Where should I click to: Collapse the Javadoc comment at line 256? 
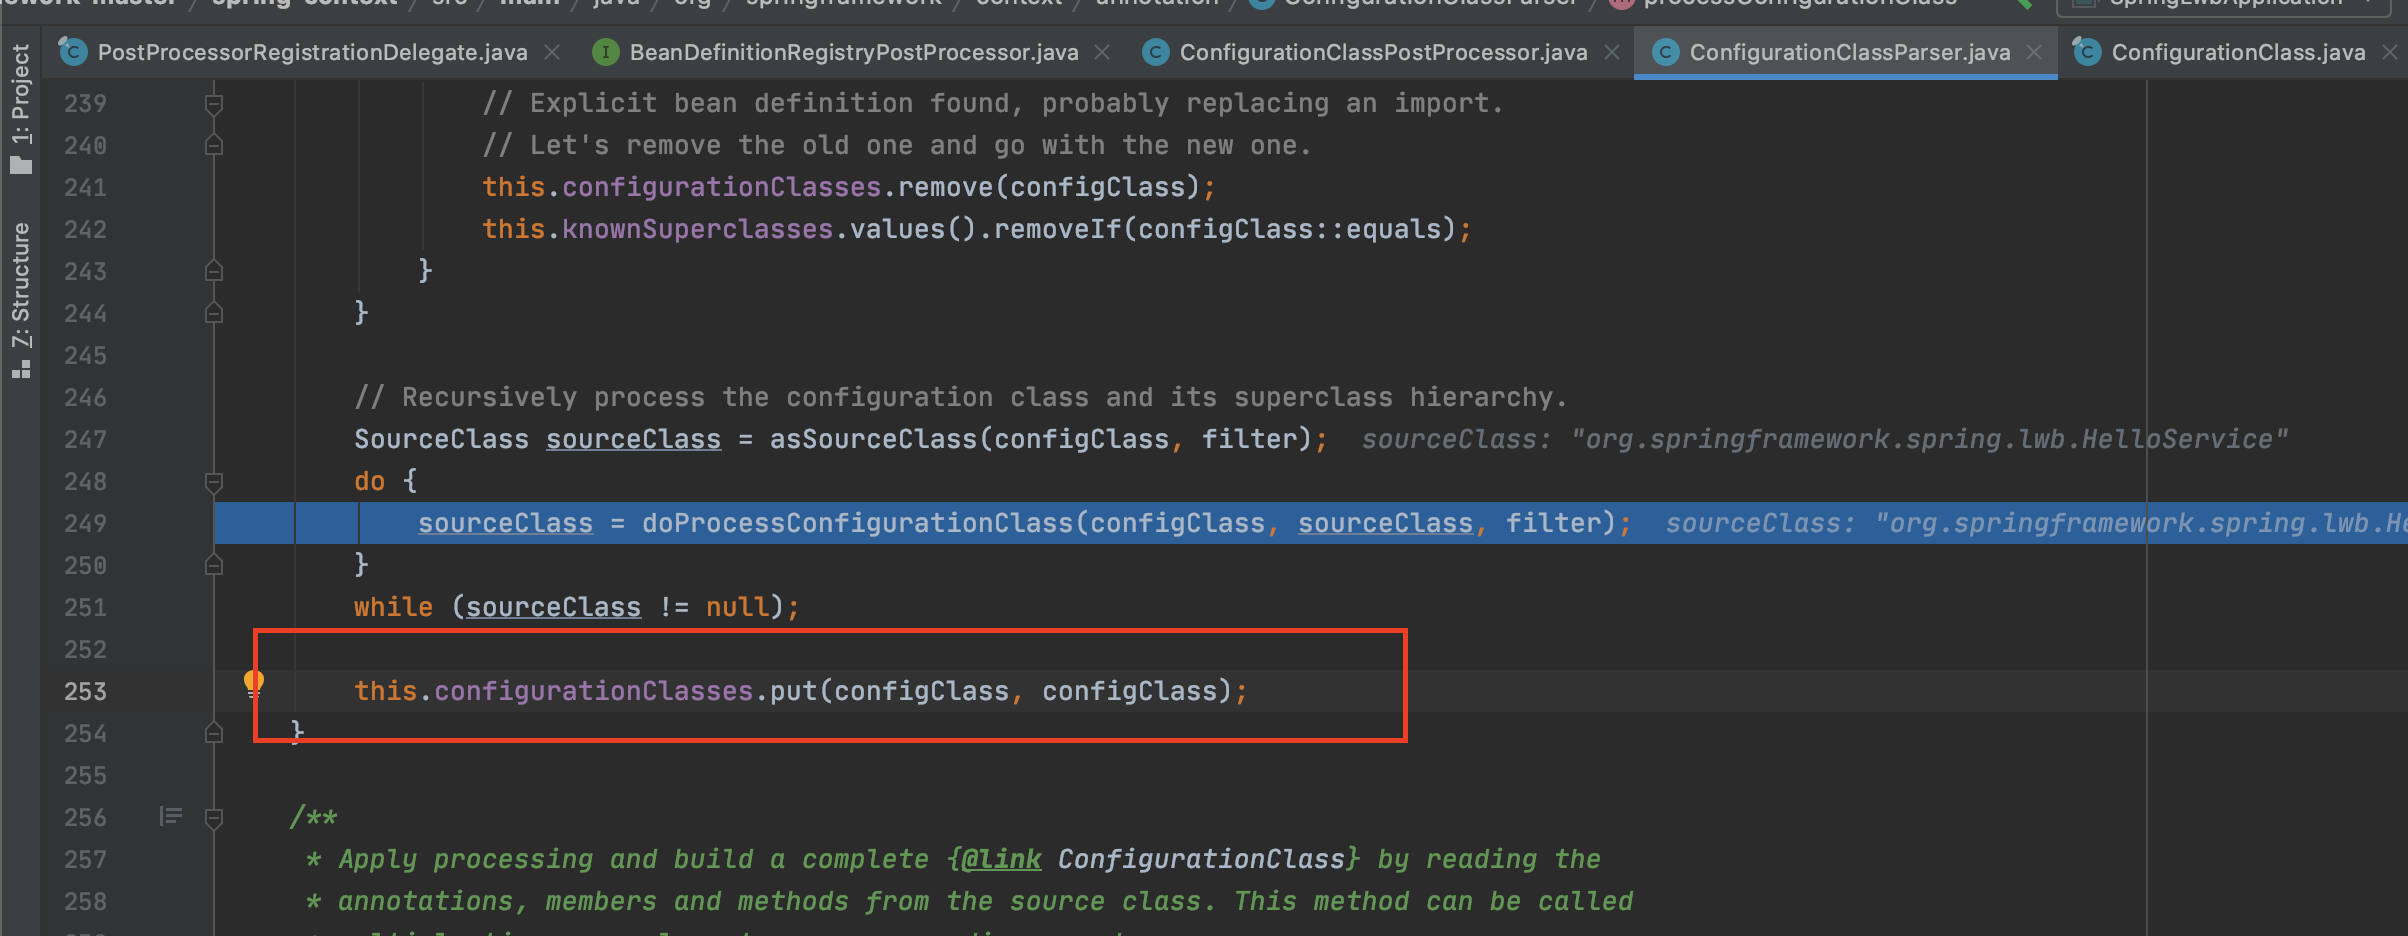pos(213,817)
